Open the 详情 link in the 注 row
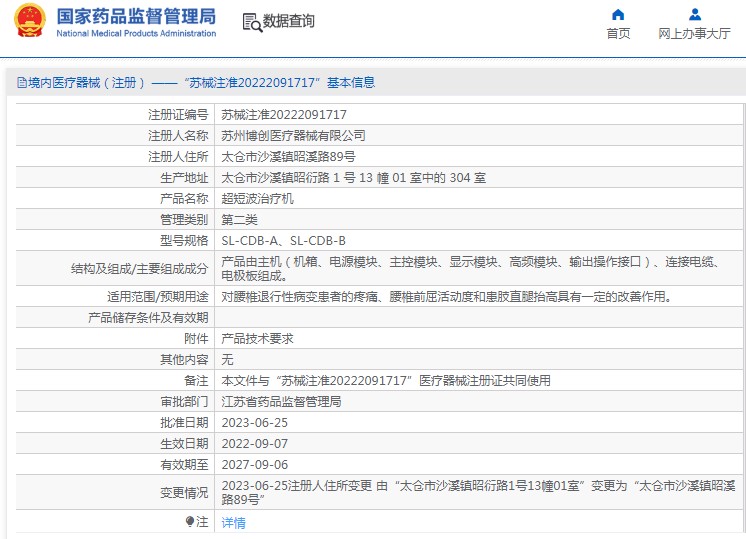The width and height of the screenshot is (746, 539). [x=233, y=522]
